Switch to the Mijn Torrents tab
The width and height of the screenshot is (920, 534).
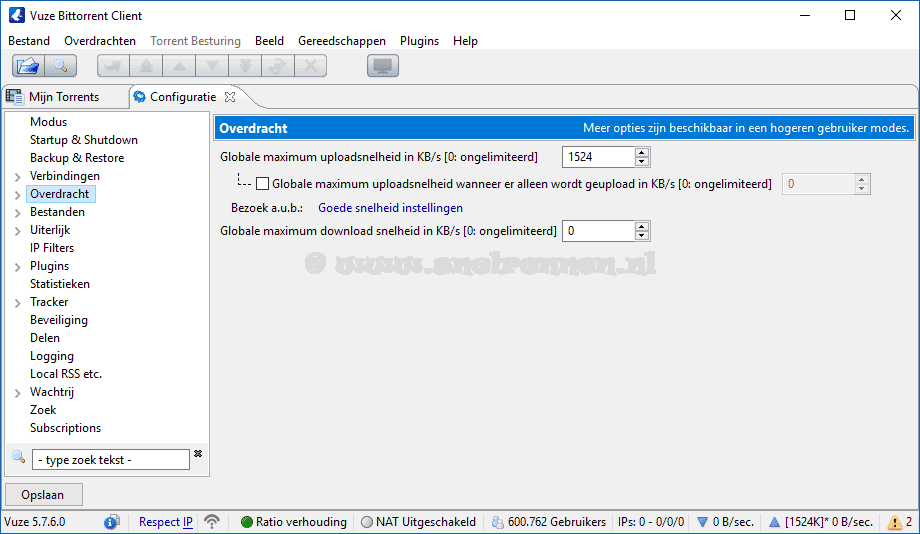64,97
